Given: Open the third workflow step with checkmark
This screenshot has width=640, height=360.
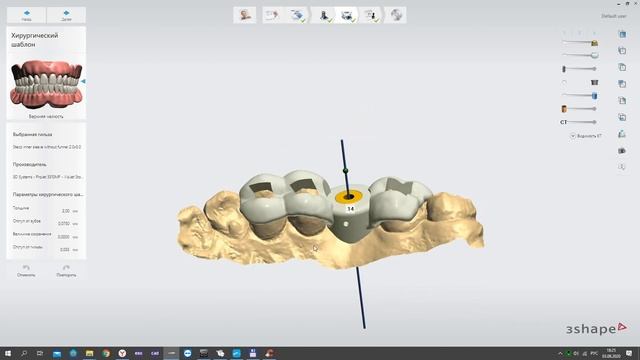Looking at the screenshot, I should (x=298, y=15).
